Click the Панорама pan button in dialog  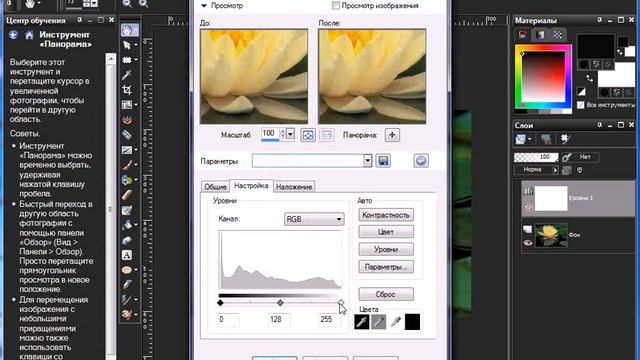(x=392, y=135)
